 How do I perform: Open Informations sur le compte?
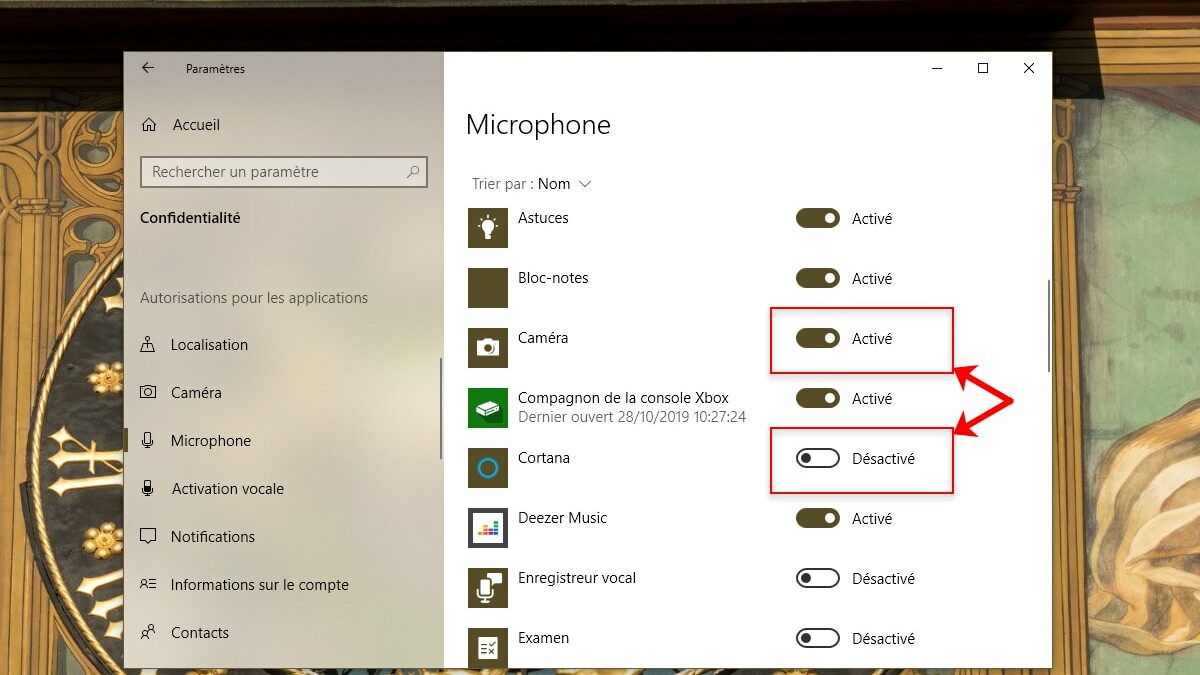click(259, 585)
